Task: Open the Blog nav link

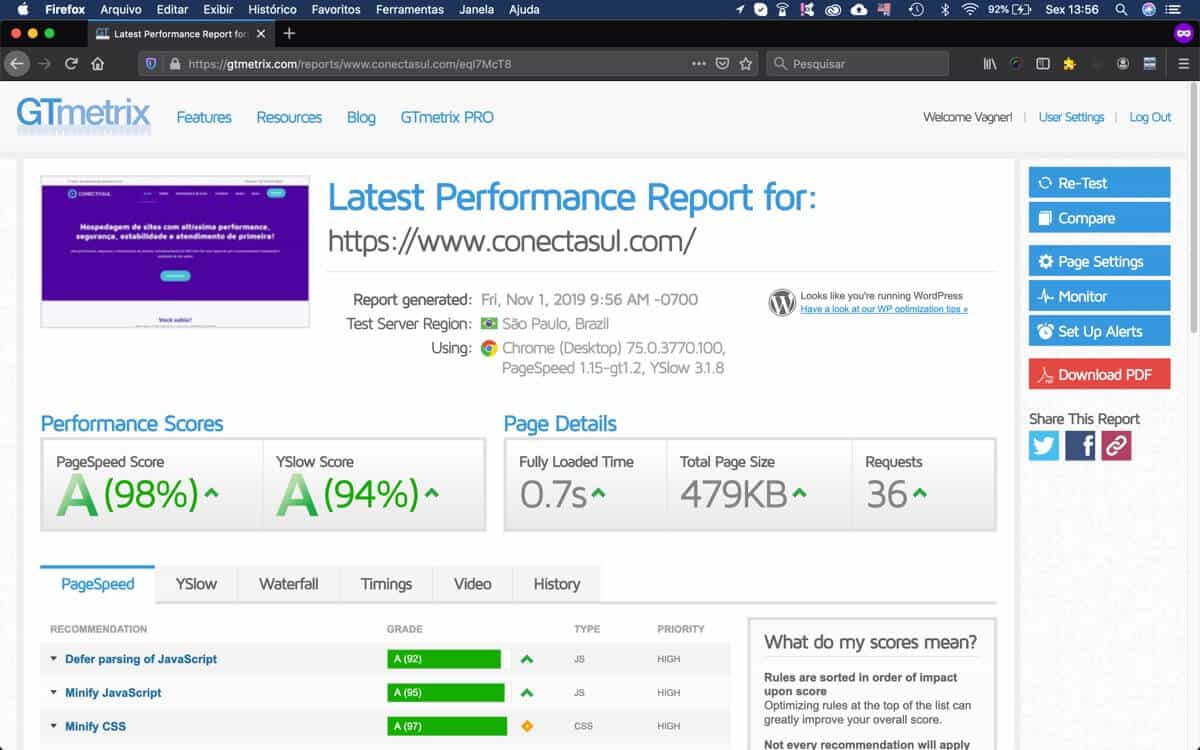Action: coord(361,117)
